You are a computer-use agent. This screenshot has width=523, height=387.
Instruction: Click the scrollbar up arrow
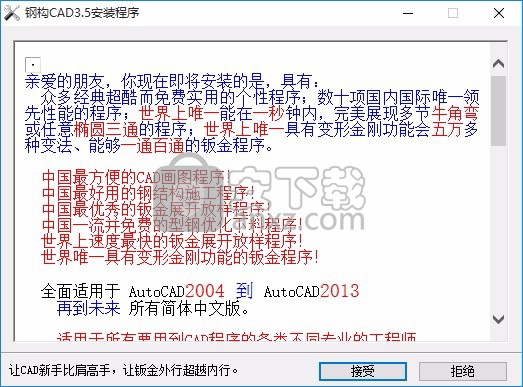(x=498, y=63)
